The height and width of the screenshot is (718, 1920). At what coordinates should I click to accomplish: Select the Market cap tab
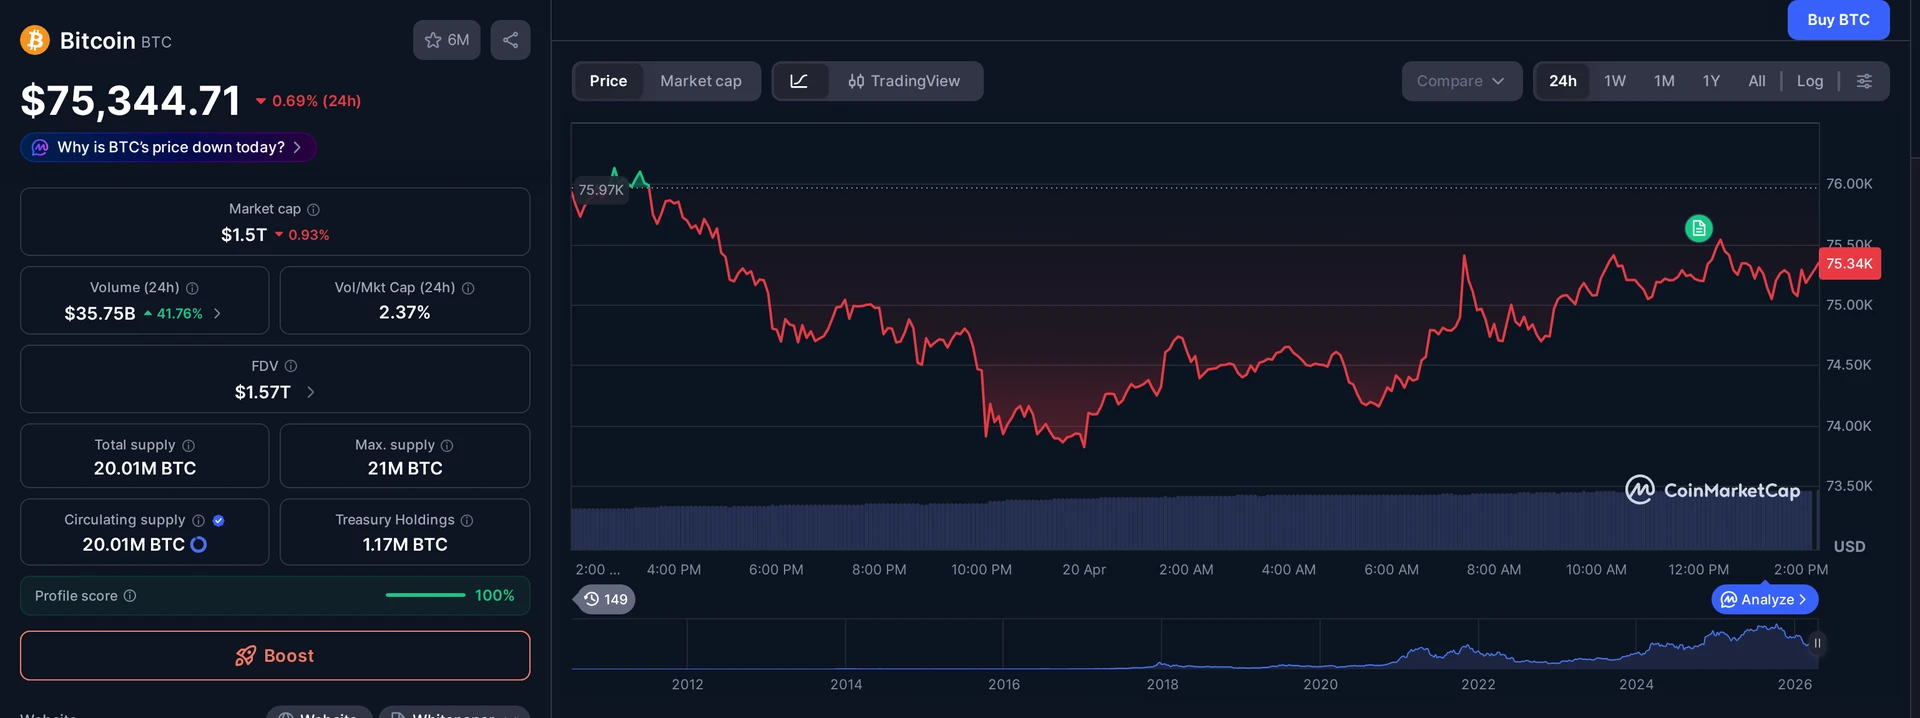coord(701,81)
